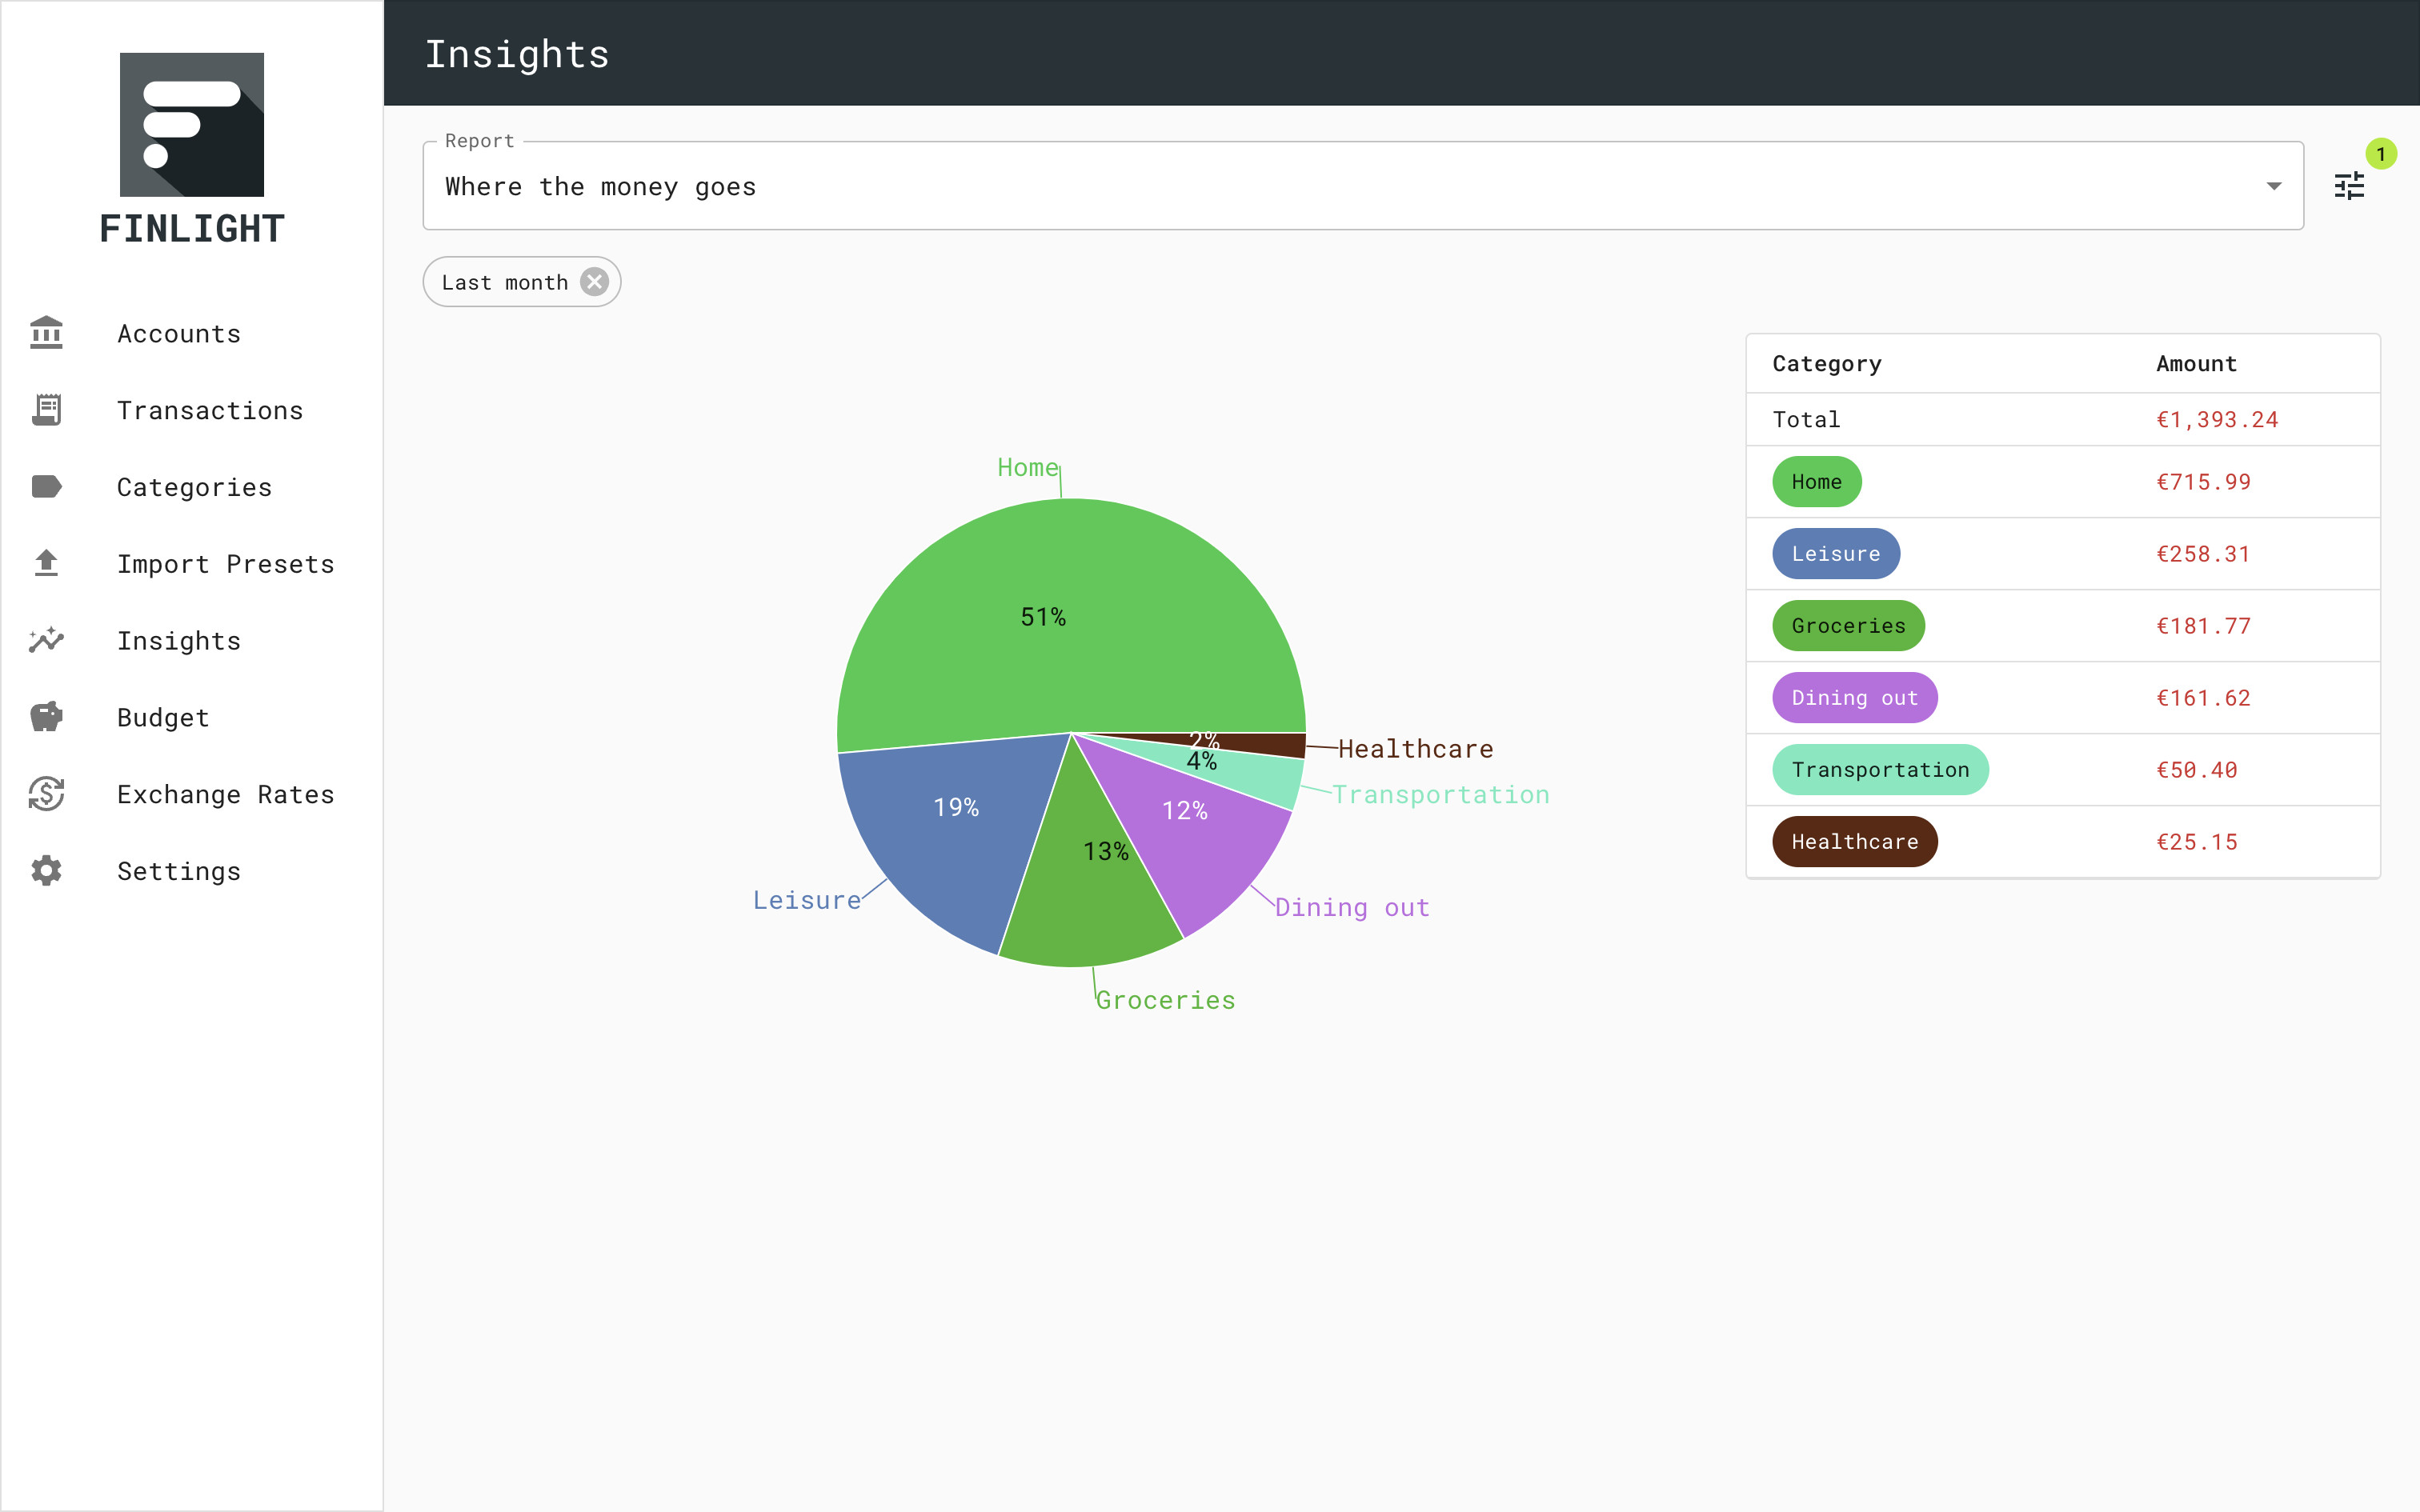Expand the Report dropdown arrow

tap(2273, 186)
